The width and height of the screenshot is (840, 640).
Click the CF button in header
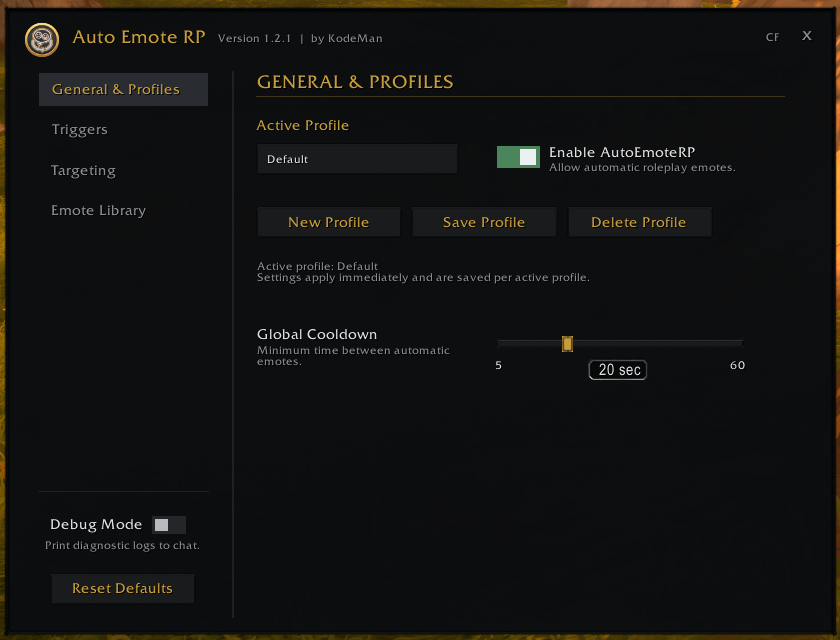(772, 37)
